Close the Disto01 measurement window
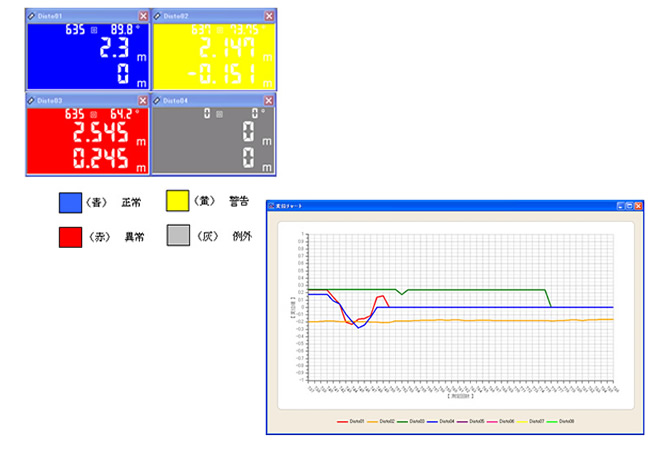 pos(143,16)
